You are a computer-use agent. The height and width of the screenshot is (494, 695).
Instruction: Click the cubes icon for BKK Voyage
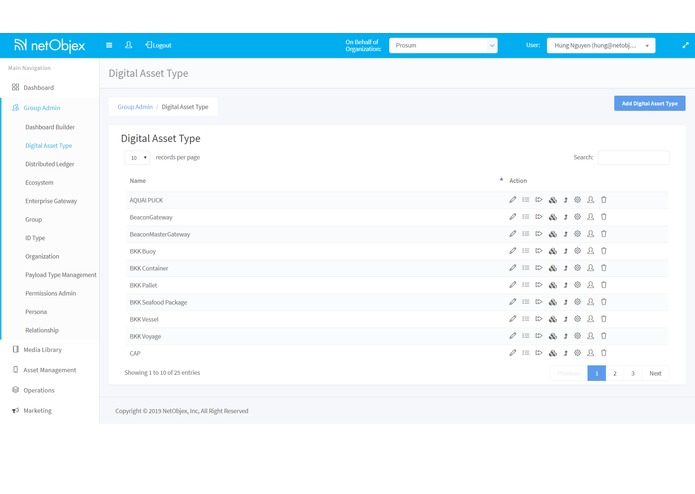[552, 336]
